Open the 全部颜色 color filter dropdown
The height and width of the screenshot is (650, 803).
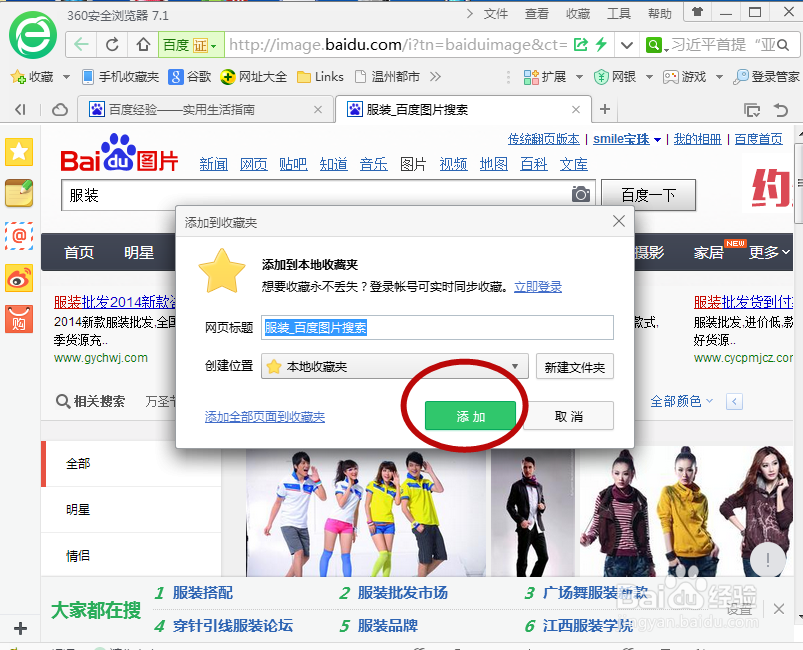[682, 401]
